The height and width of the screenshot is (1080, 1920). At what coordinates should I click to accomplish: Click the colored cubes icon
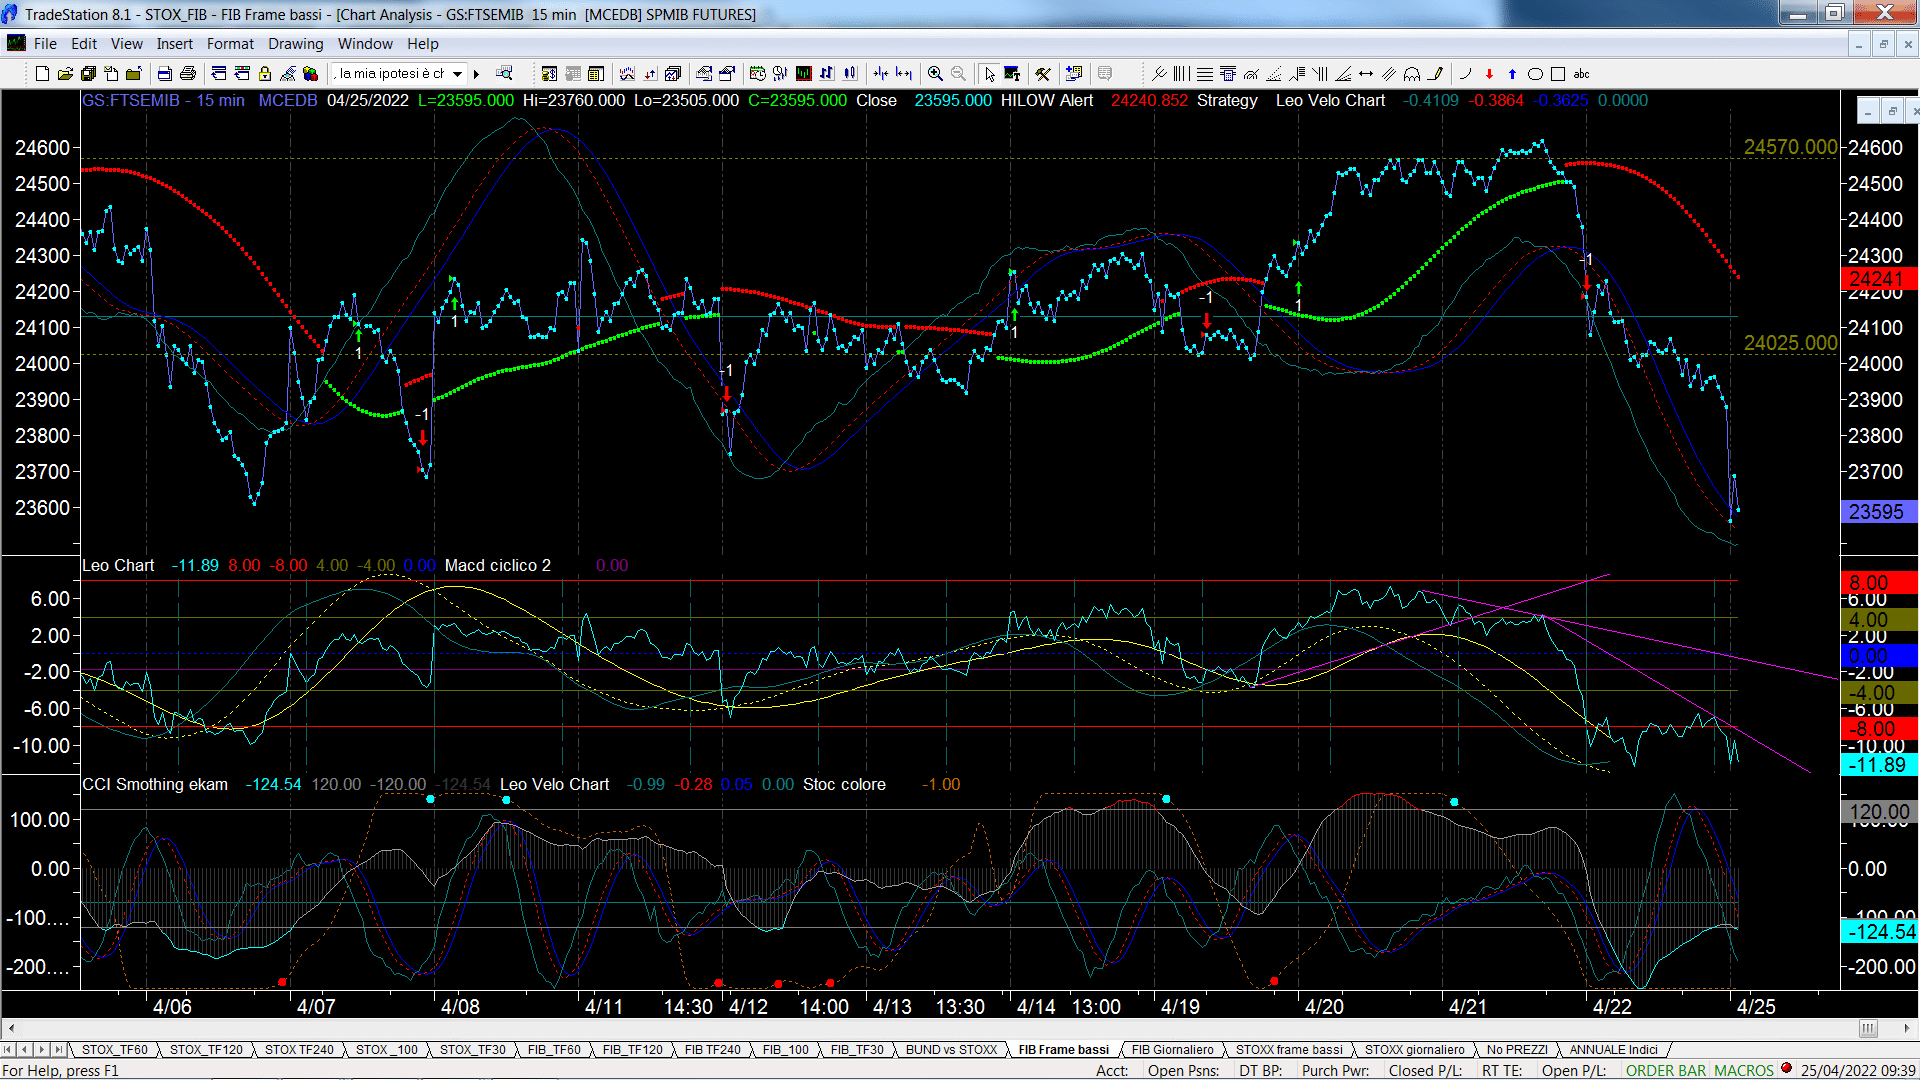click(310, 74)
